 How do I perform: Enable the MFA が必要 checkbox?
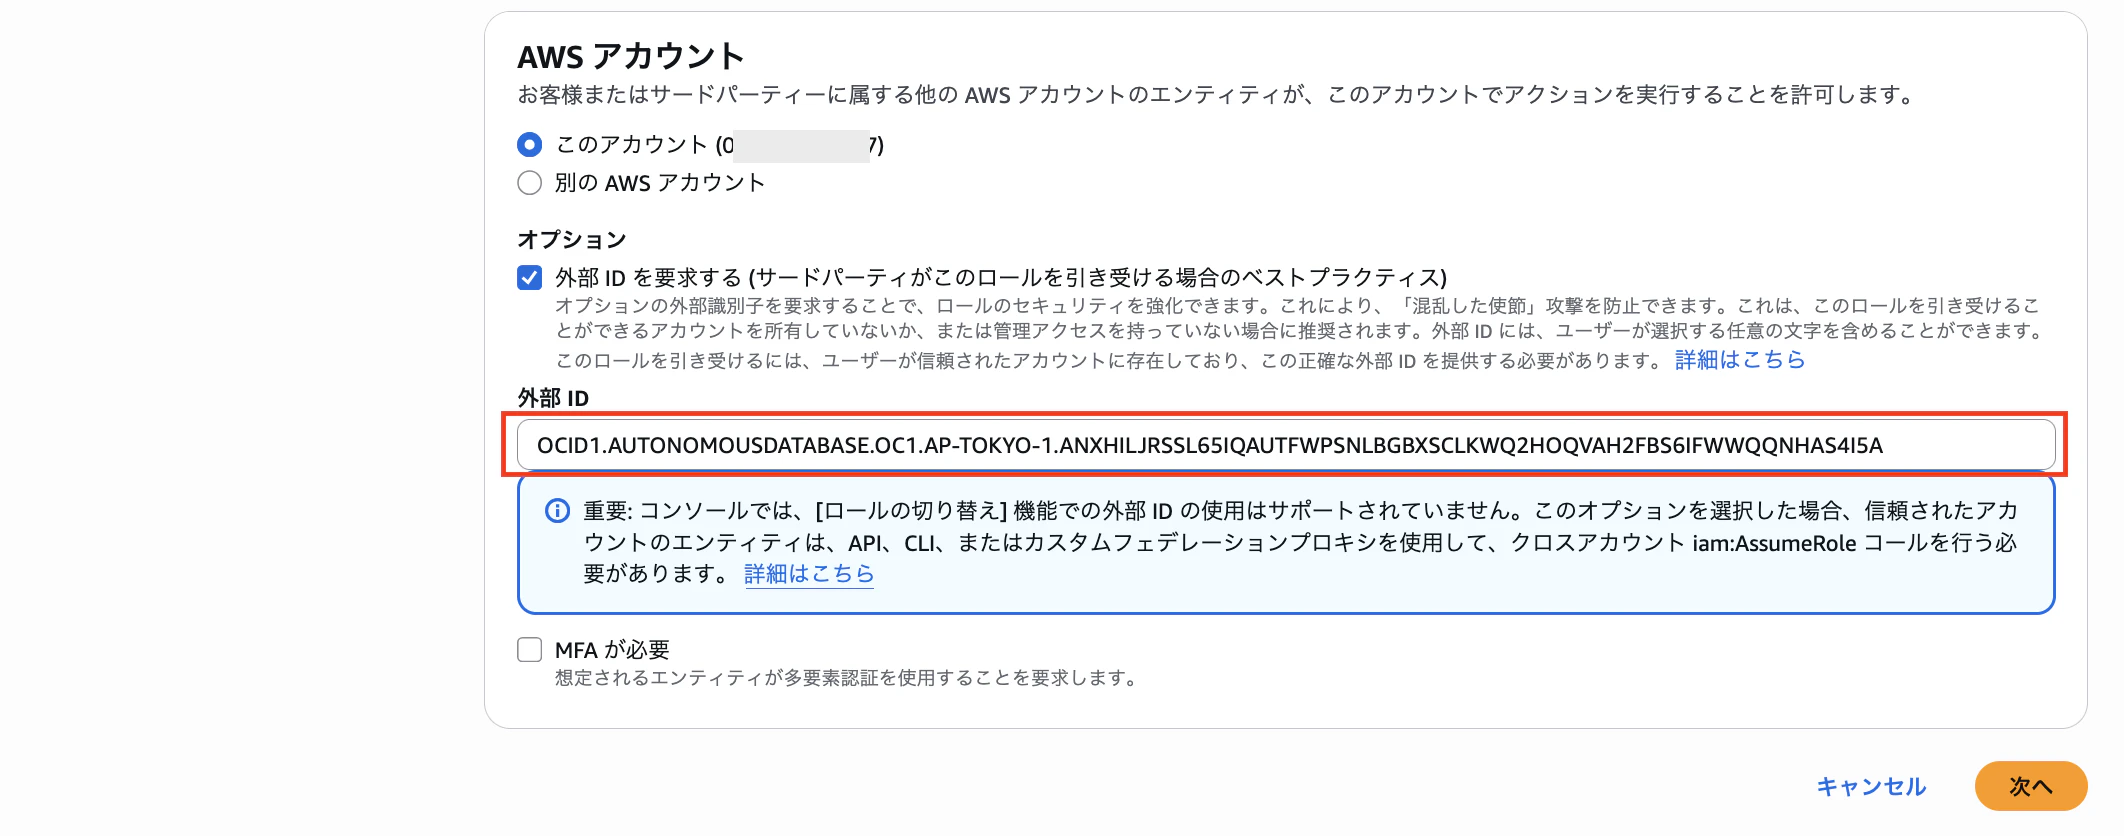529,649
